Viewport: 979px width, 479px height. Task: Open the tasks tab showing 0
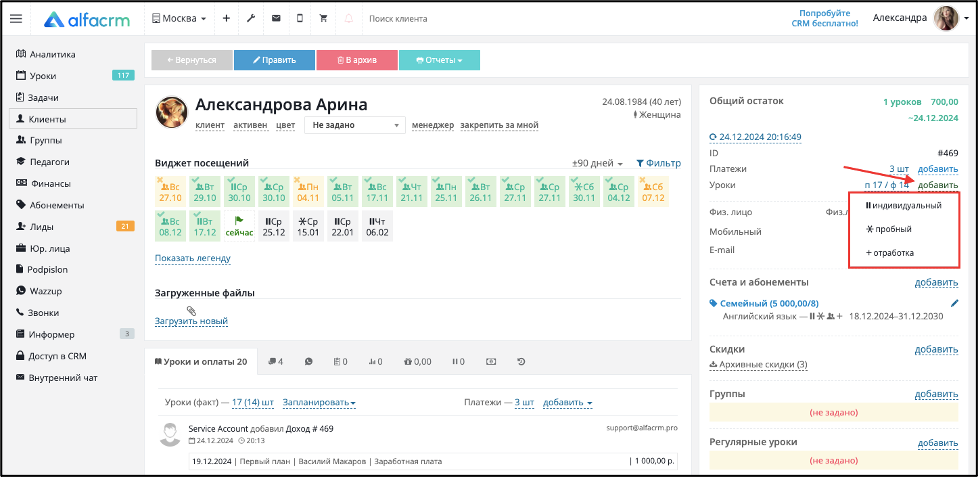[340, 361]
